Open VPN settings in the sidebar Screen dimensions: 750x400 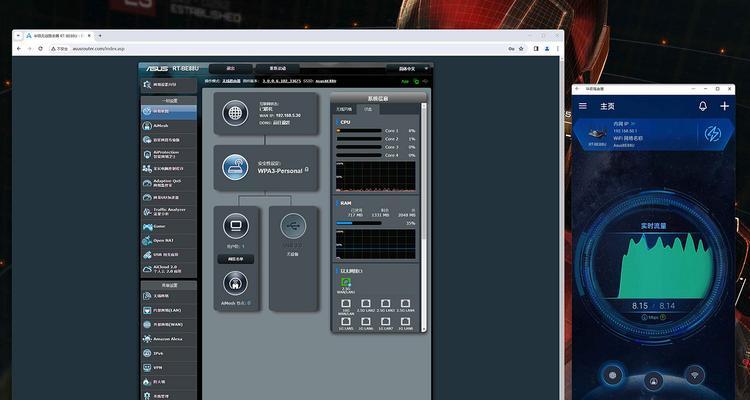[168, 367]
